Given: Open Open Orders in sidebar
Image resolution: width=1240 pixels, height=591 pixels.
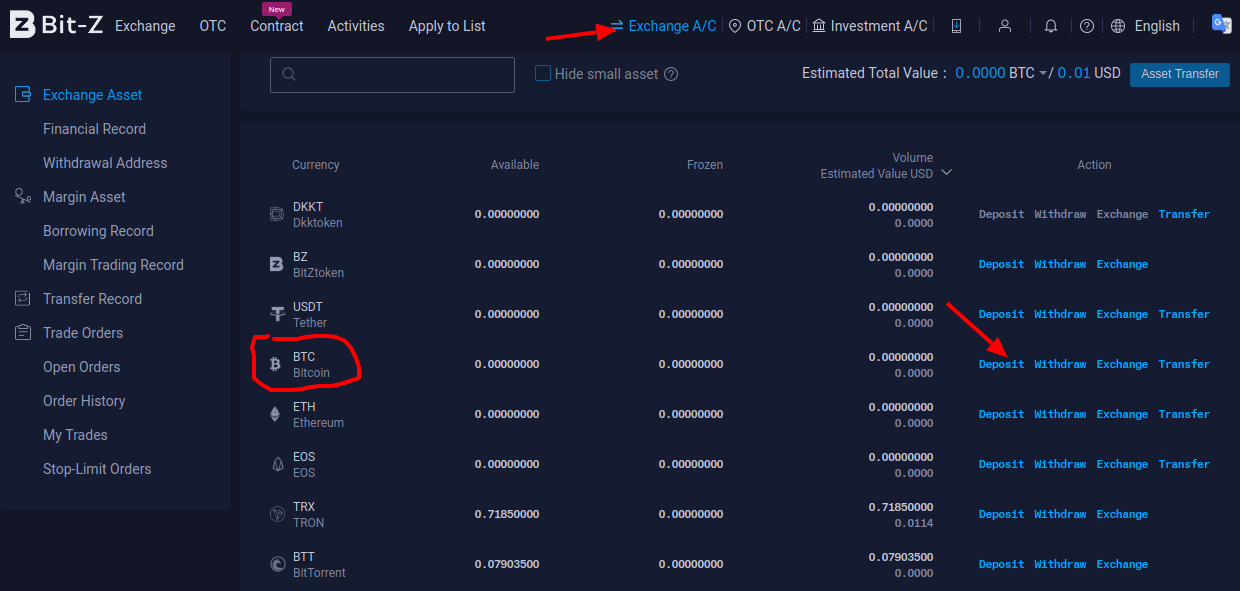Looking at the screenshot, I should 81,367.
